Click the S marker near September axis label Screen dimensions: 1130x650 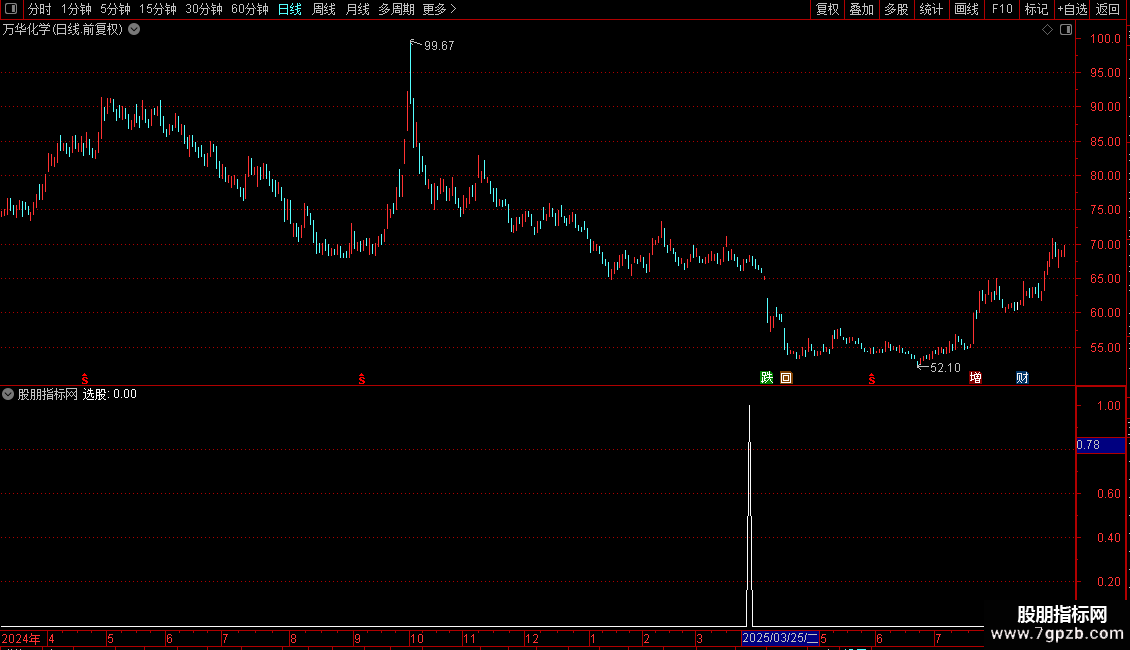362,379
